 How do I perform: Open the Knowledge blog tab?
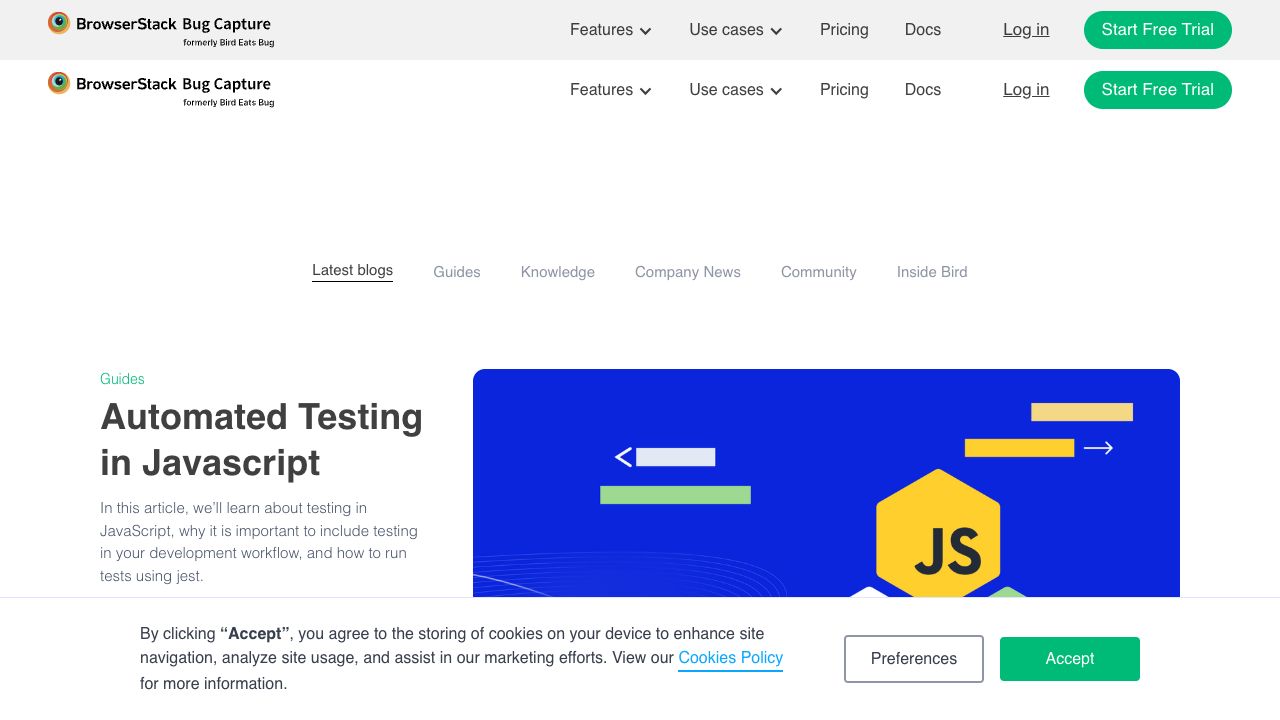click(557, 272)
